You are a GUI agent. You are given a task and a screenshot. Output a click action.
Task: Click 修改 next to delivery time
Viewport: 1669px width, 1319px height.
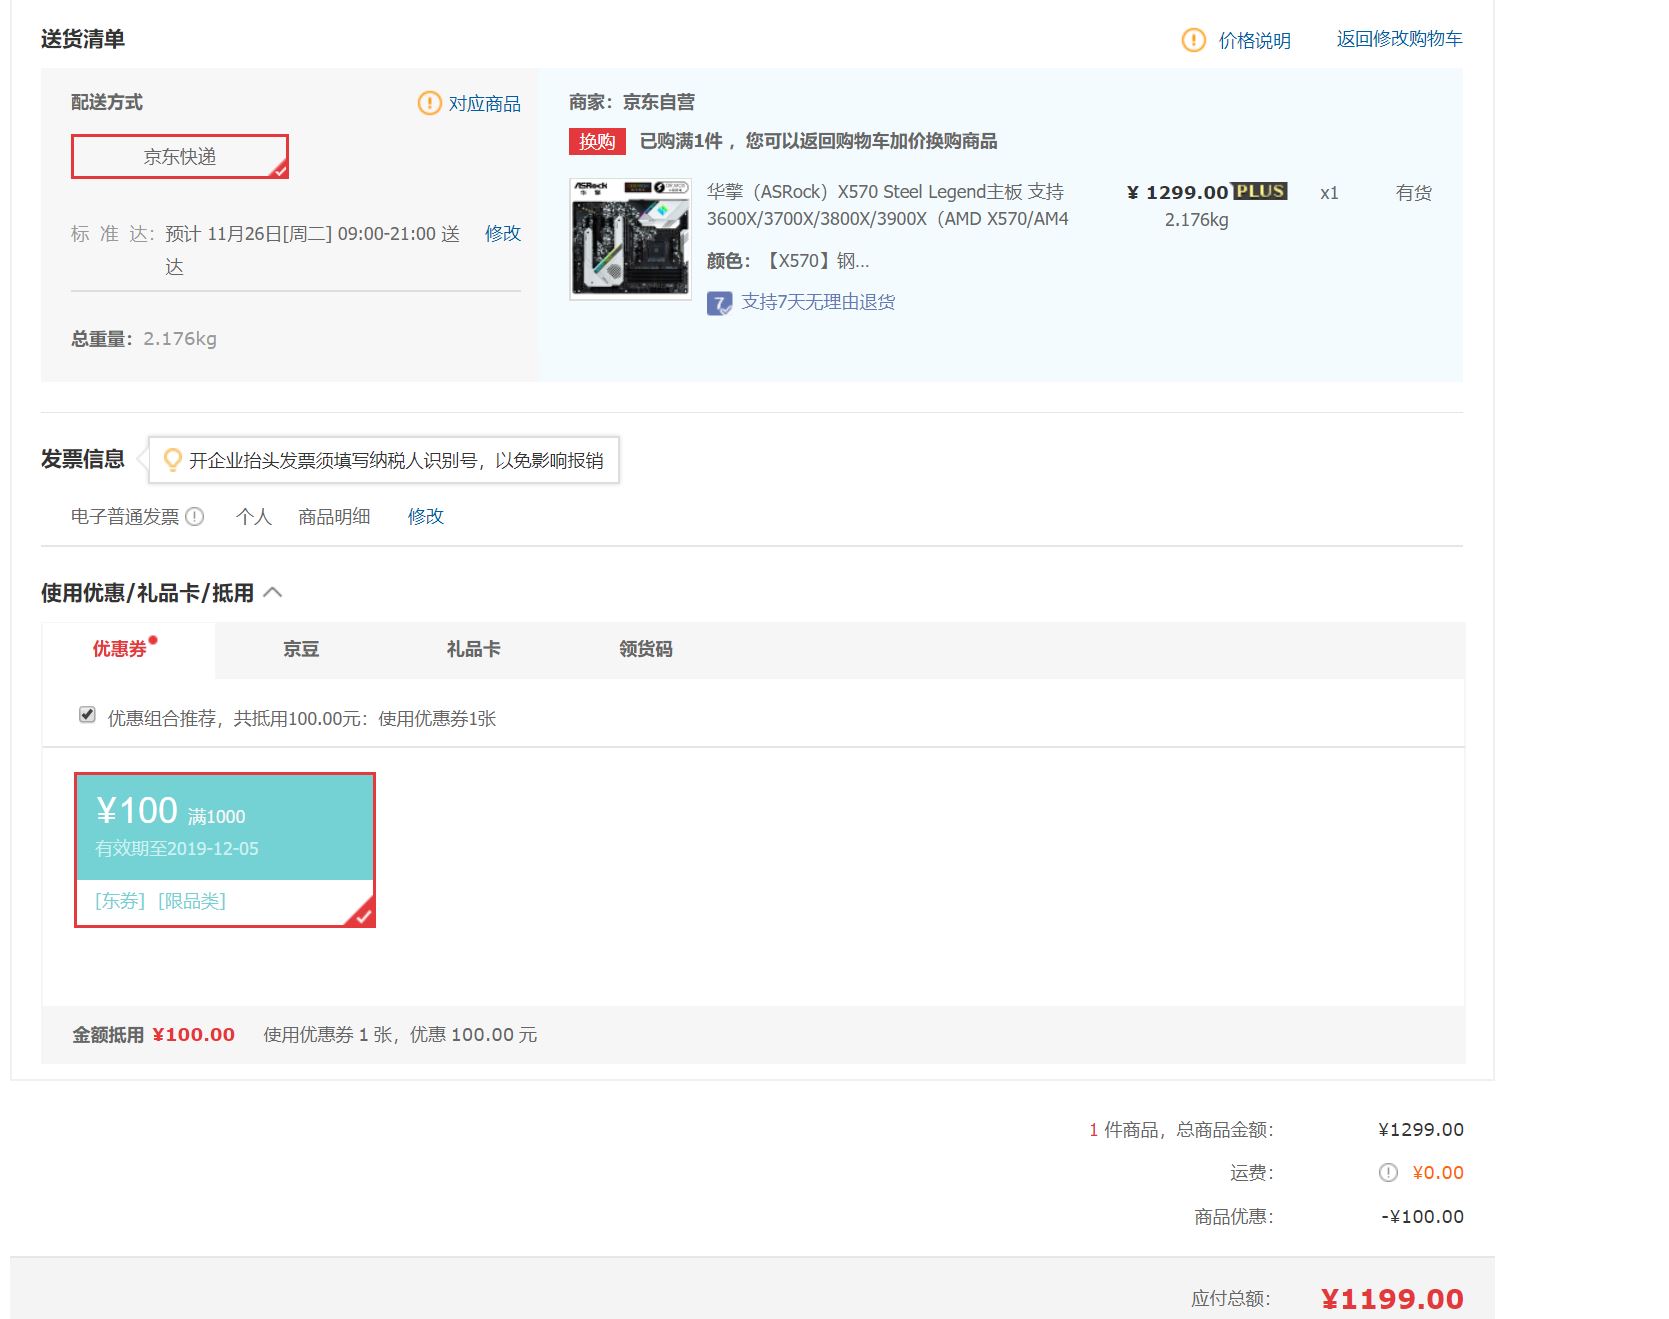click(503, 233)
